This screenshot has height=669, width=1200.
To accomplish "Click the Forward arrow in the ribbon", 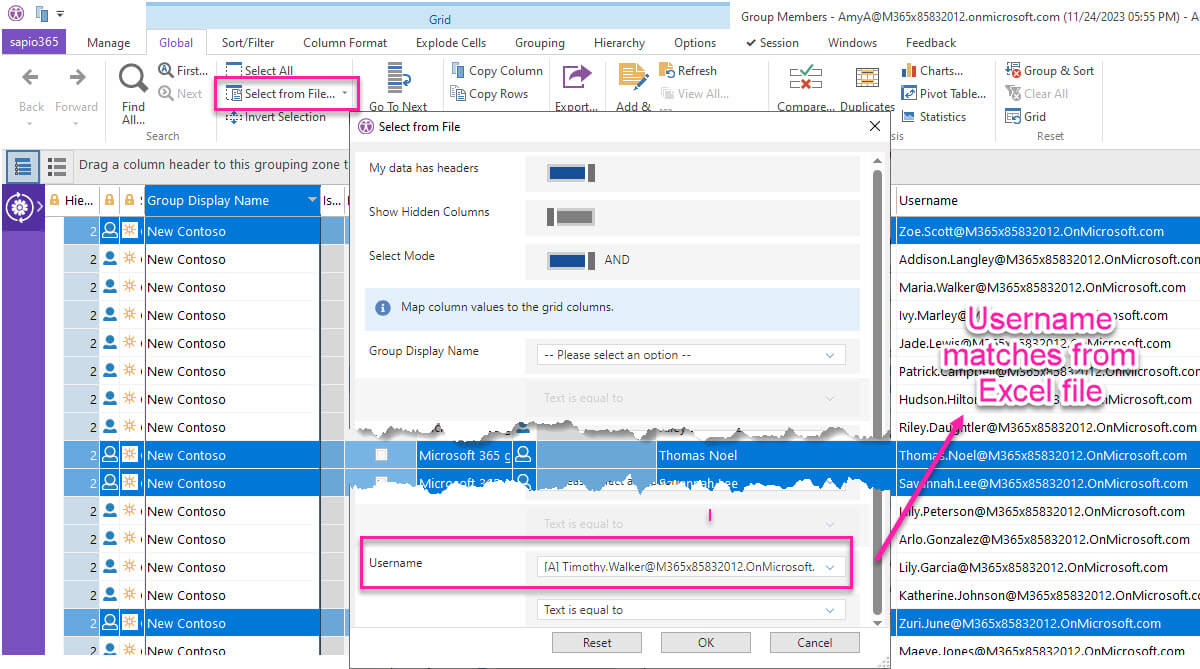I will [77, 78].
